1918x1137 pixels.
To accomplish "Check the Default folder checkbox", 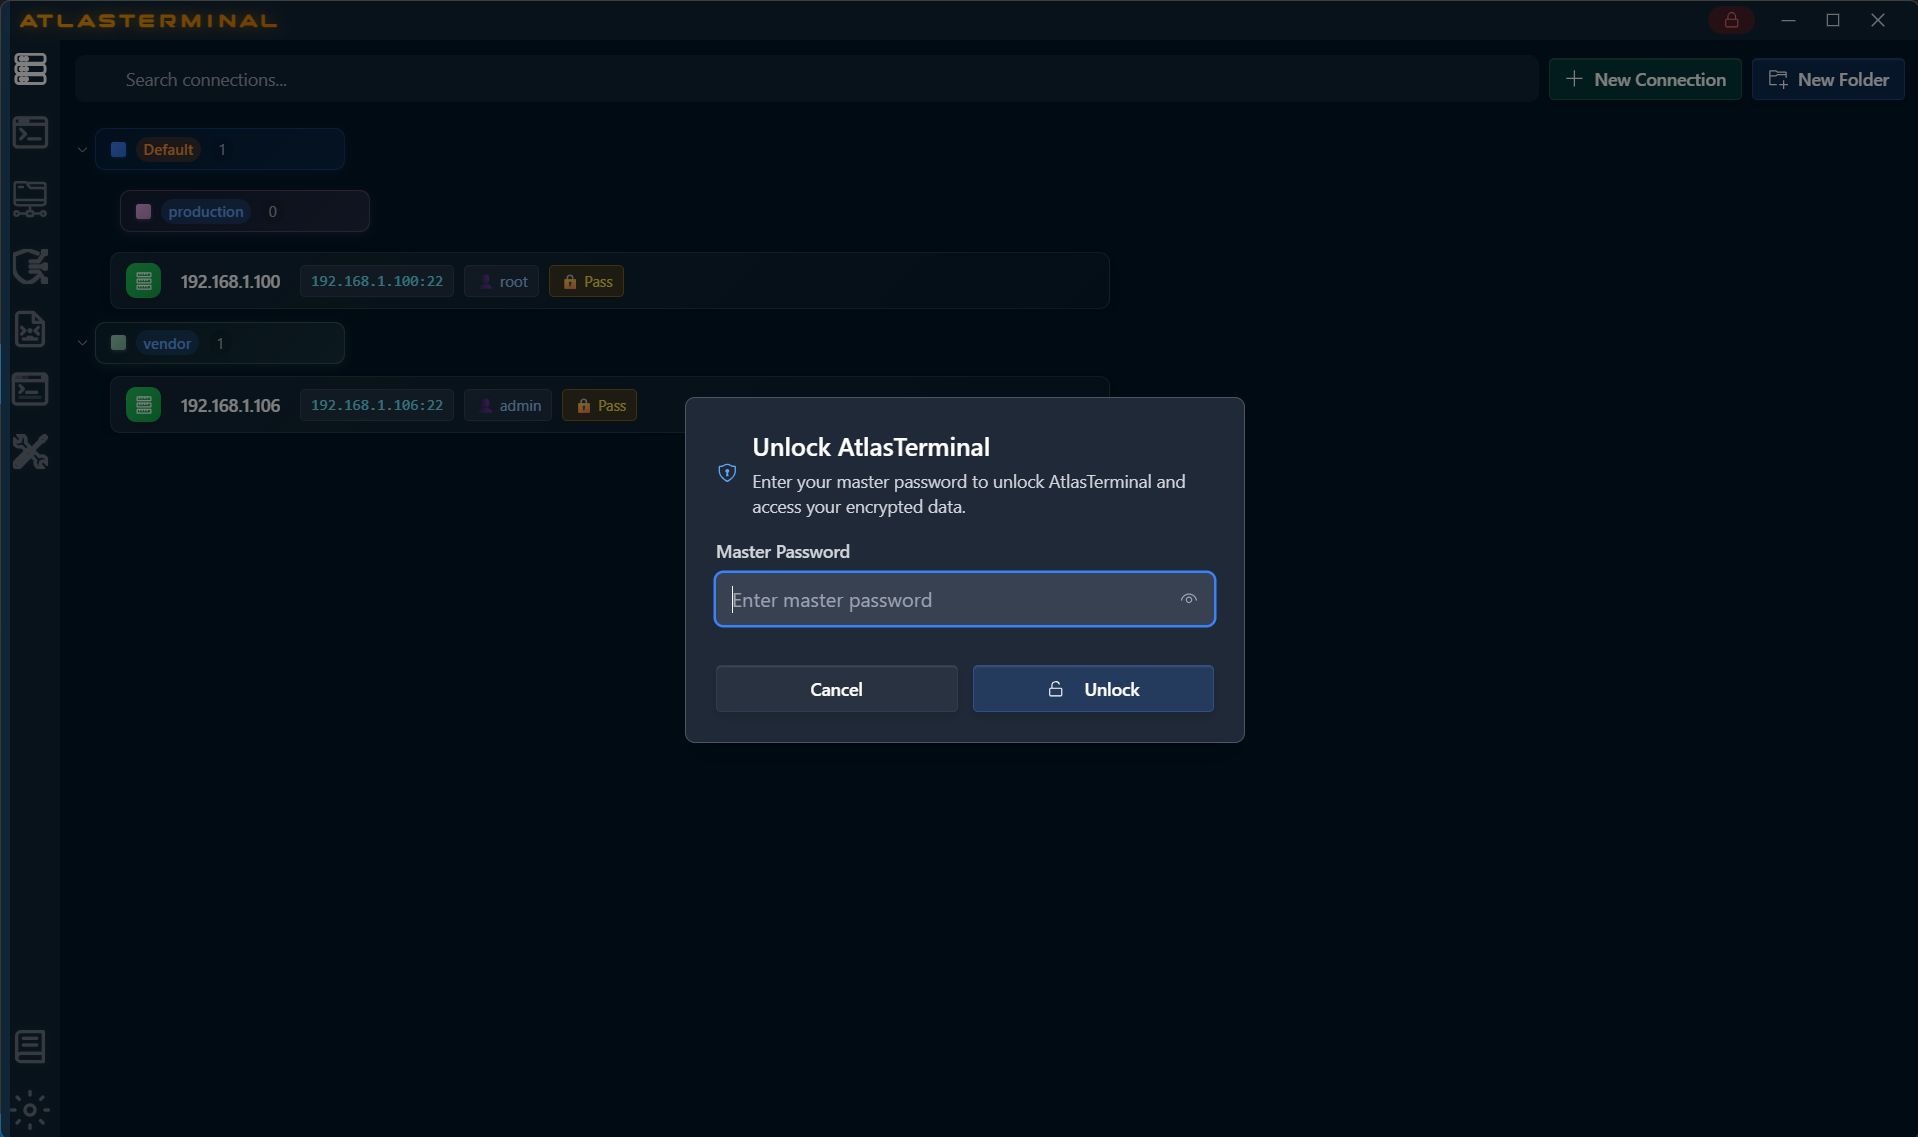I will [117, 148].
